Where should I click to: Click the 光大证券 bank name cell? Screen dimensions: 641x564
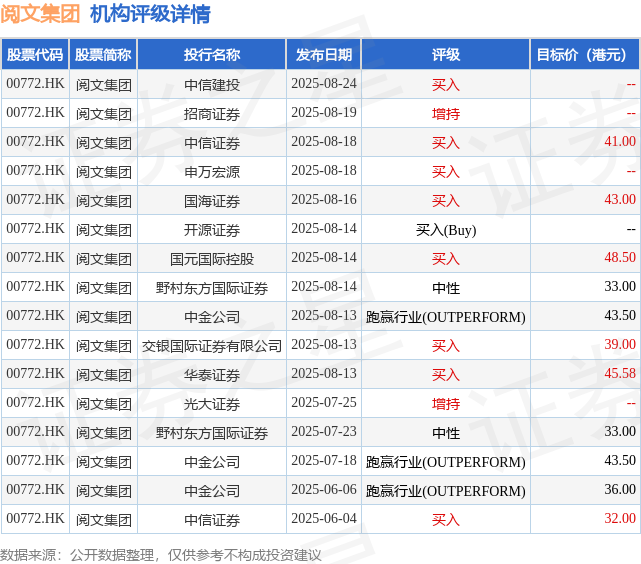[x=212, y=404]
